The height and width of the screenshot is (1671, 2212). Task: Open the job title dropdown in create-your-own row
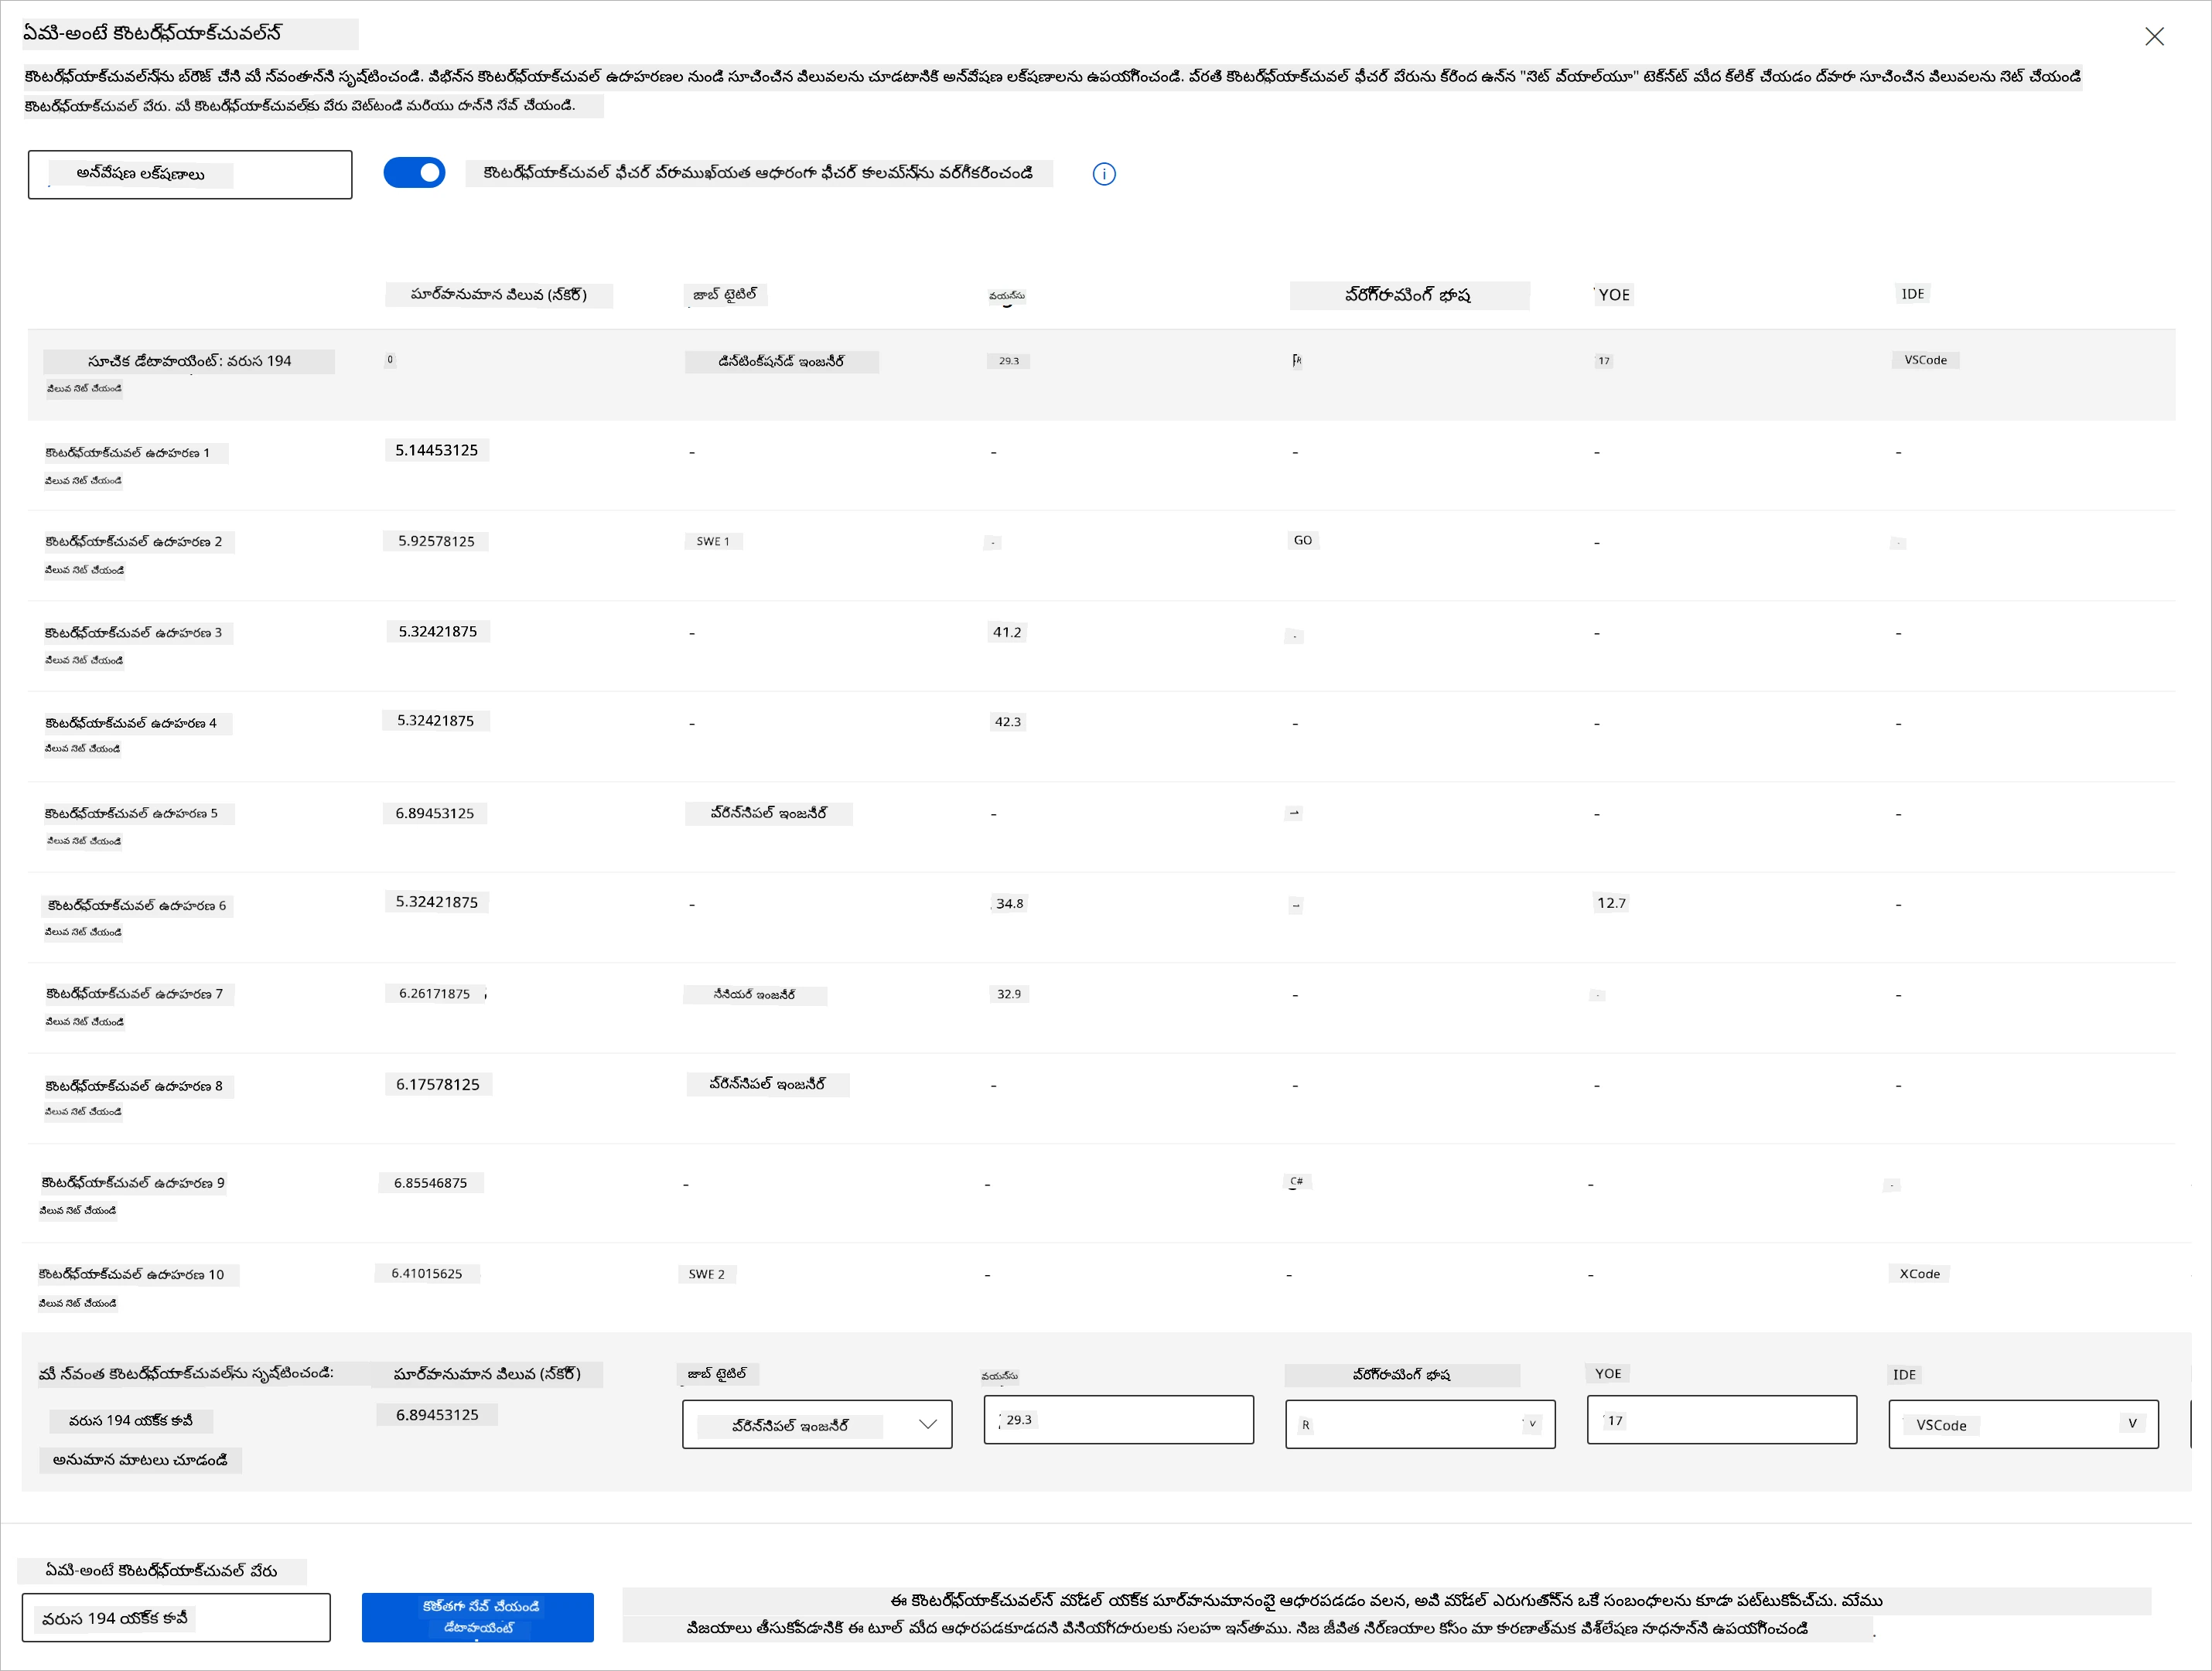[817, 1425]
